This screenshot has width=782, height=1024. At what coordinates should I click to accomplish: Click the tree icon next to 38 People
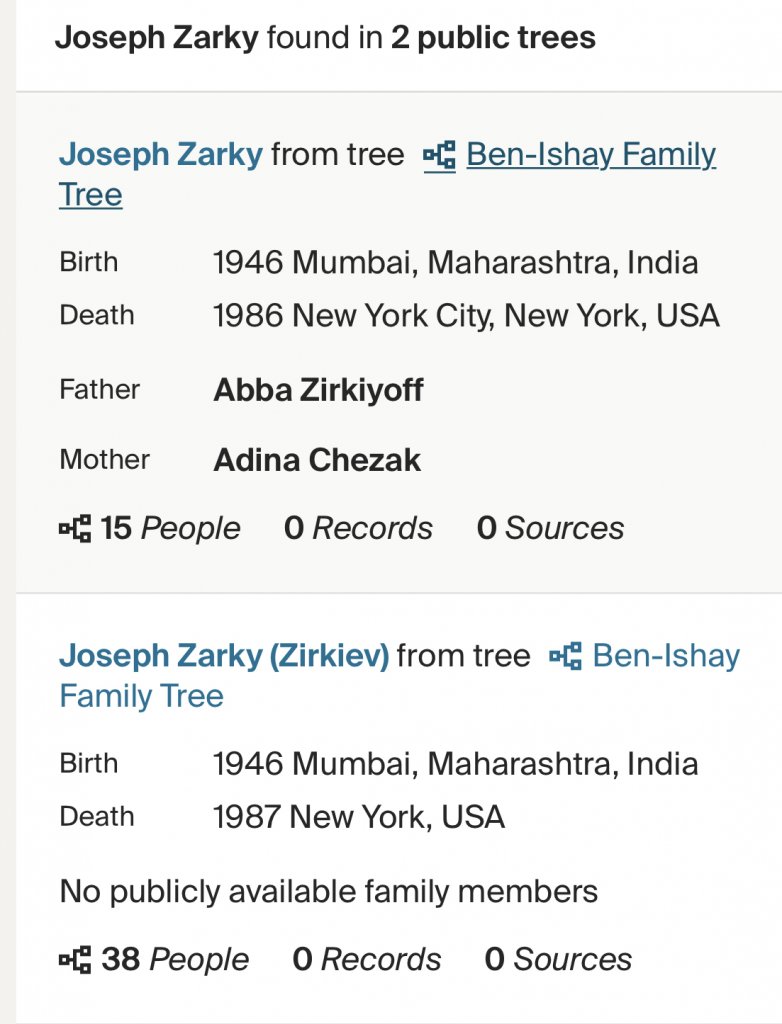[75, 959]
